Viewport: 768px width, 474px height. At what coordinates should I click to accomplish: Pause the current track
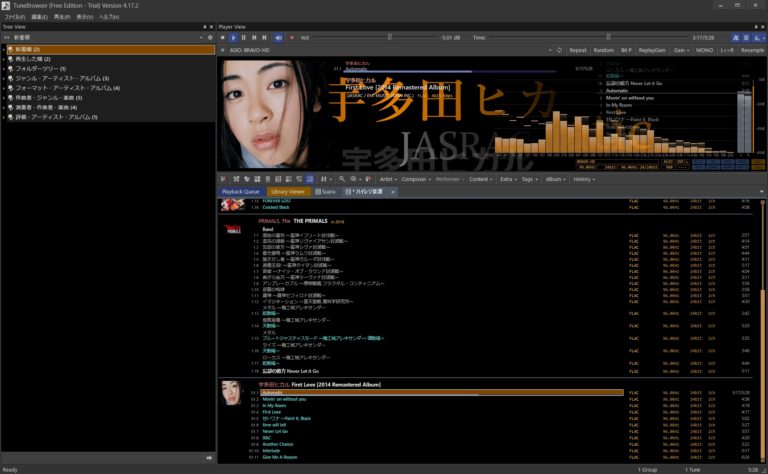(x=243, y=37)
